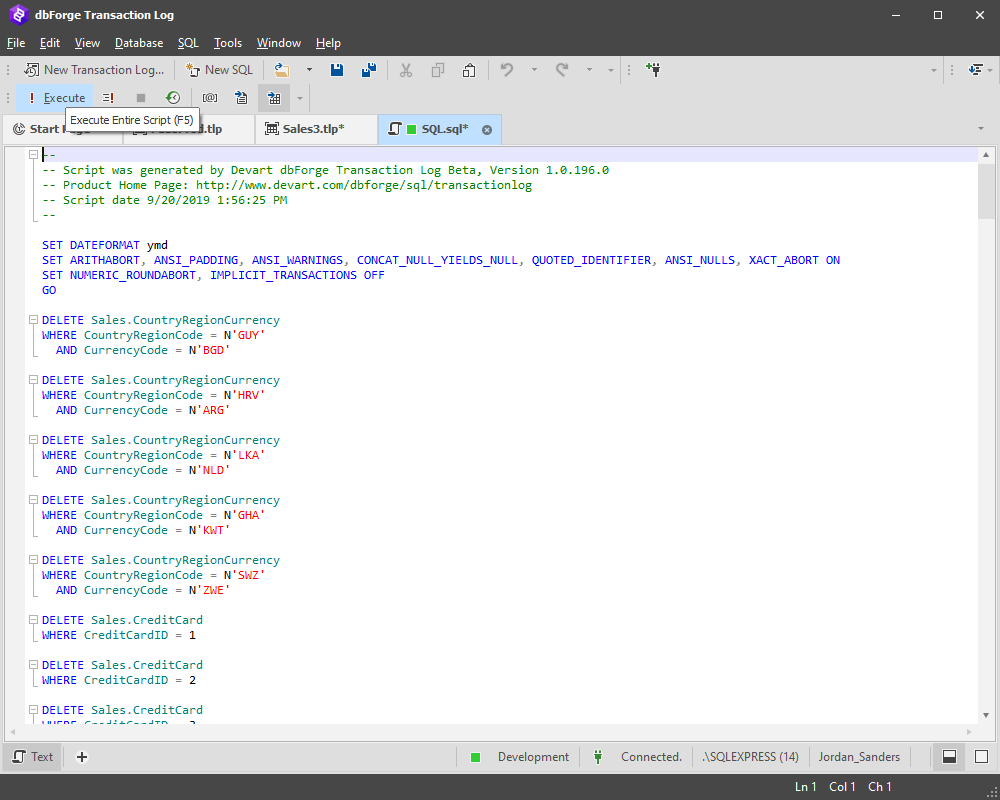Stop script execution

[x=141, y=98]
